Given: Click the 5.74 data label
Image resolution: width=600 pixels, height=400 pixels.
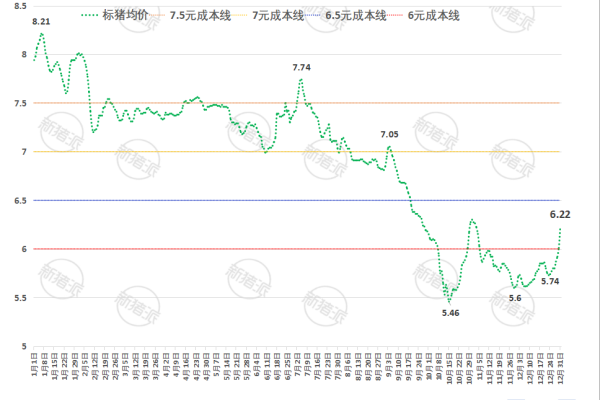Looking at the screenshot, I should pos(550,282).
